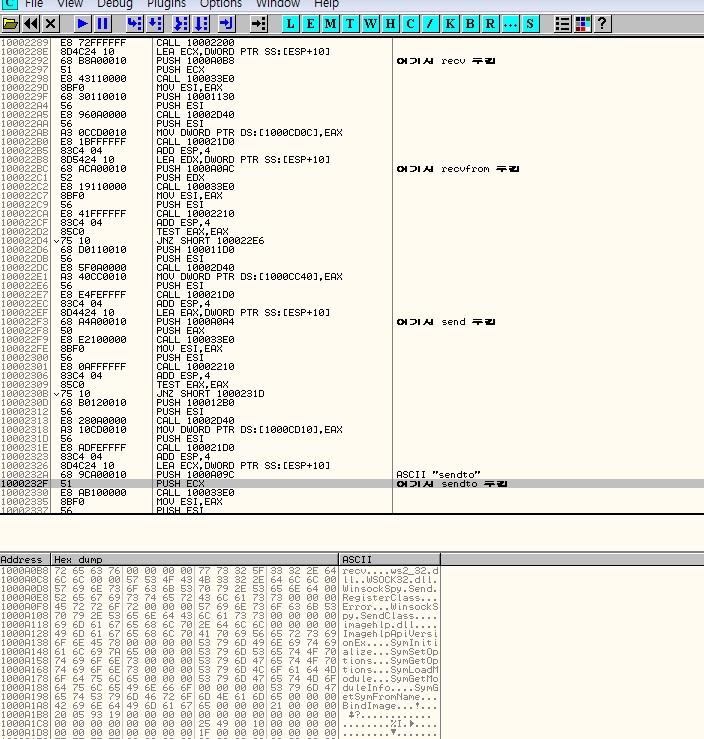Show Patches via slash button
Screen dimensions: 704x739
(430, 24)
